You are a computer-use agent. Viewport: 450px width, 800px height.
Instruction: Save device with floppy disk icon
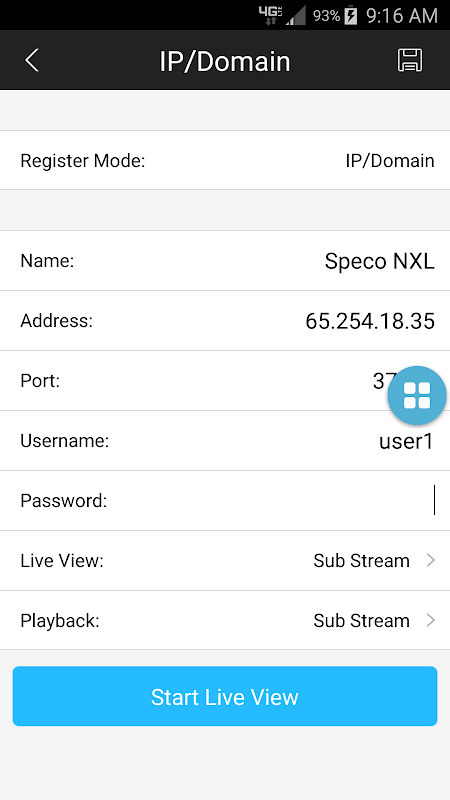tap(410, 61)
